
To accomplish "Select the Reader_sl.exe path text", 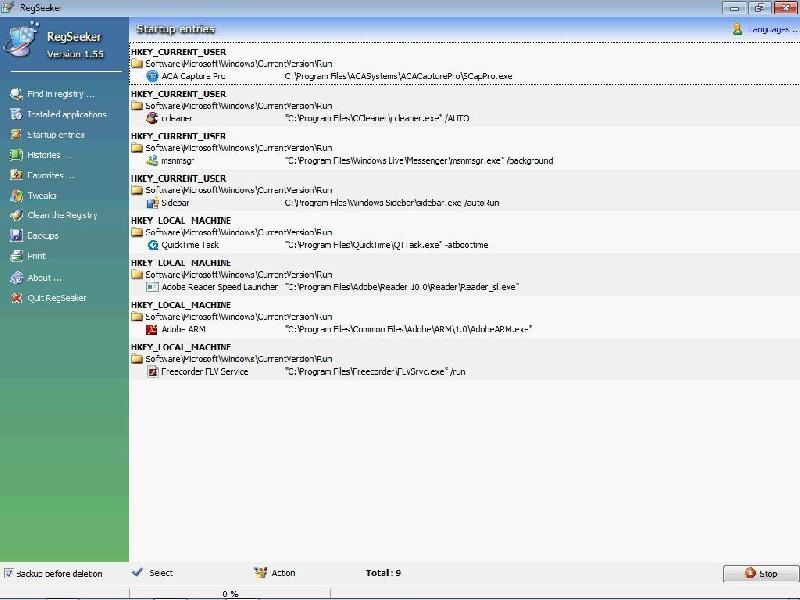I will point(402,287).
